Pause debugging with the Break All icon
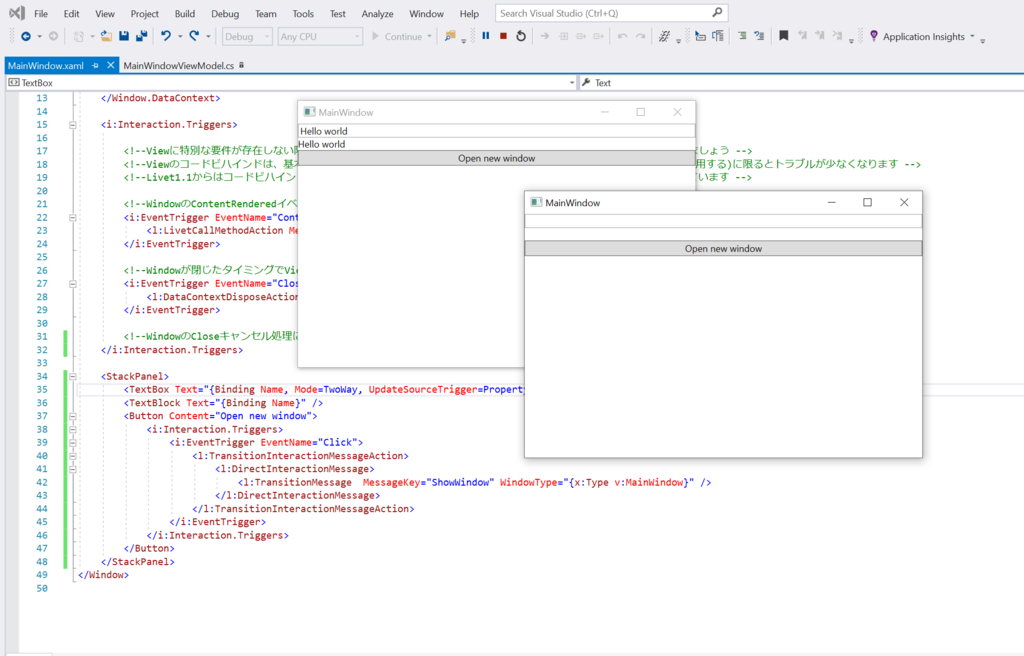This screenshot has height=656, width=1024. click(x=485, y=36)
